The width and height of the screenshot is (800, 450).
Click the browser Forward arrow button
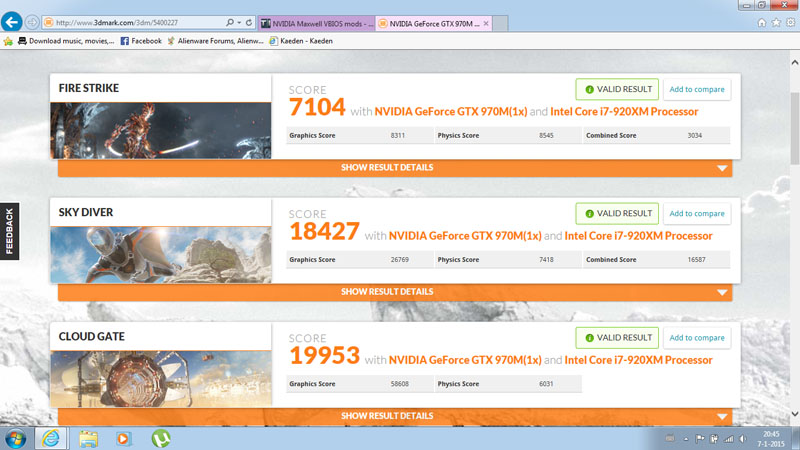click(x=32, y=22)
